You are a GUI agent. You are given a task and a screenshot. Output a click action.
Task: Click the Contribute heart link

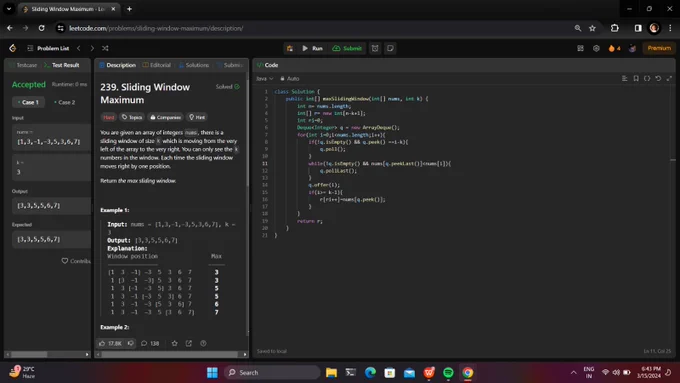click(76, 261)
